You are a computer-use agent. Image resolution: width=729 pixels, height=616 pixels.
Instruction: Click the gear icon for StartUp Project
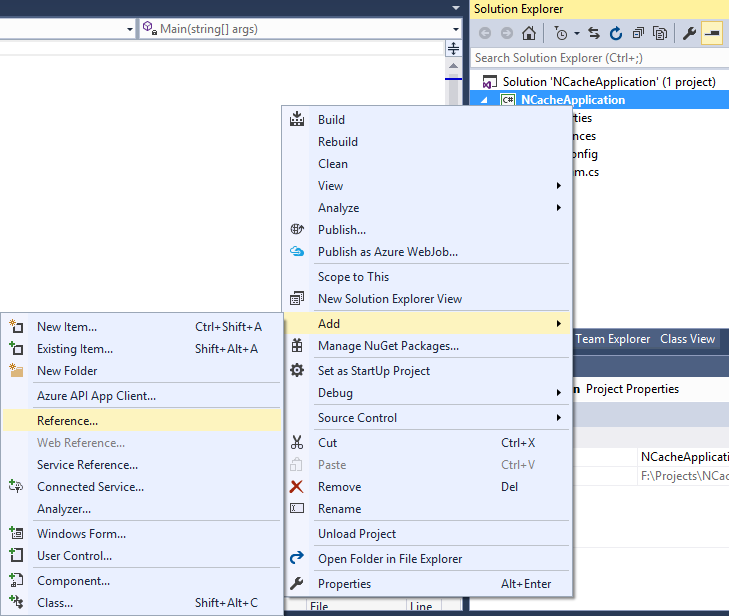[297, 371]
